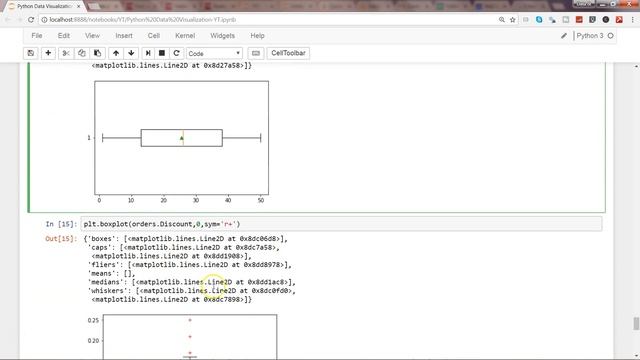Close the Python Data Visualization tab

coord(79,7)
